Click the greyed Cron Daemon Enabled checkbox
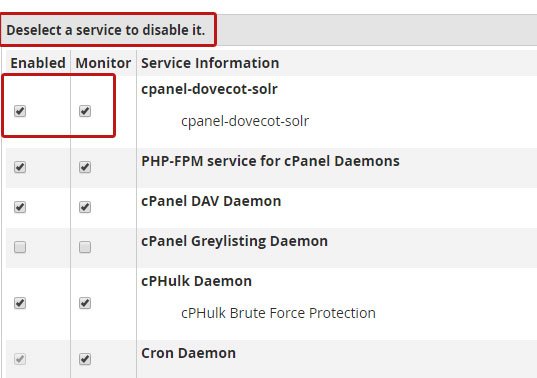The width and height of the screenshot is (537, 378). click(x=20, y=359)
